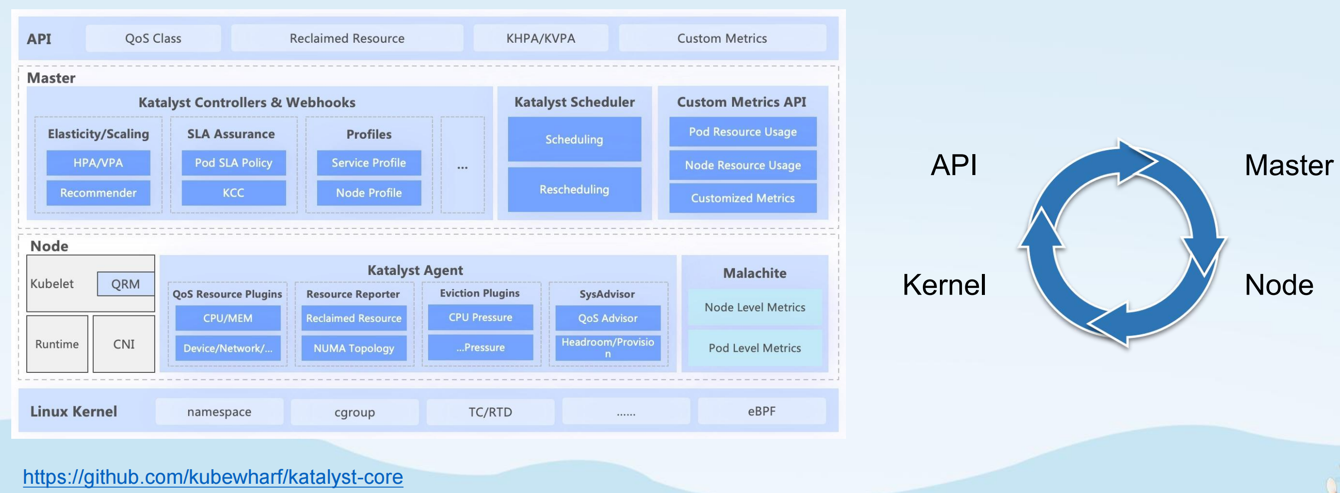Click the CPU/MEM plugin block

click(228, 318)
